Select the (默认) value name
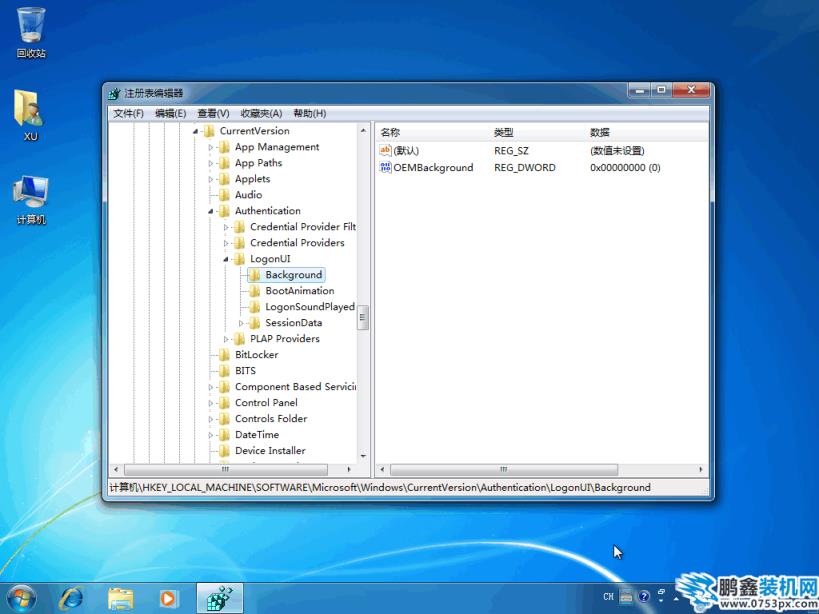The width and height of the screenshot is (819, 614). point(406,151)
